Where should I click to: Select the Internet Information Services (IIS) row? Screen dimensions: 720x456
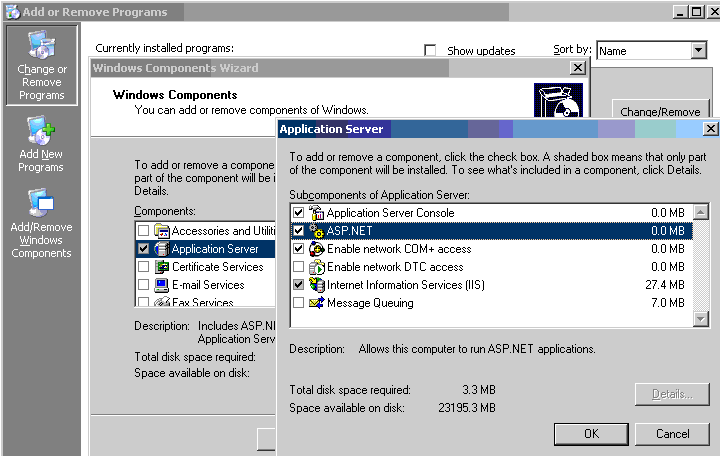[x=491, y=285]
